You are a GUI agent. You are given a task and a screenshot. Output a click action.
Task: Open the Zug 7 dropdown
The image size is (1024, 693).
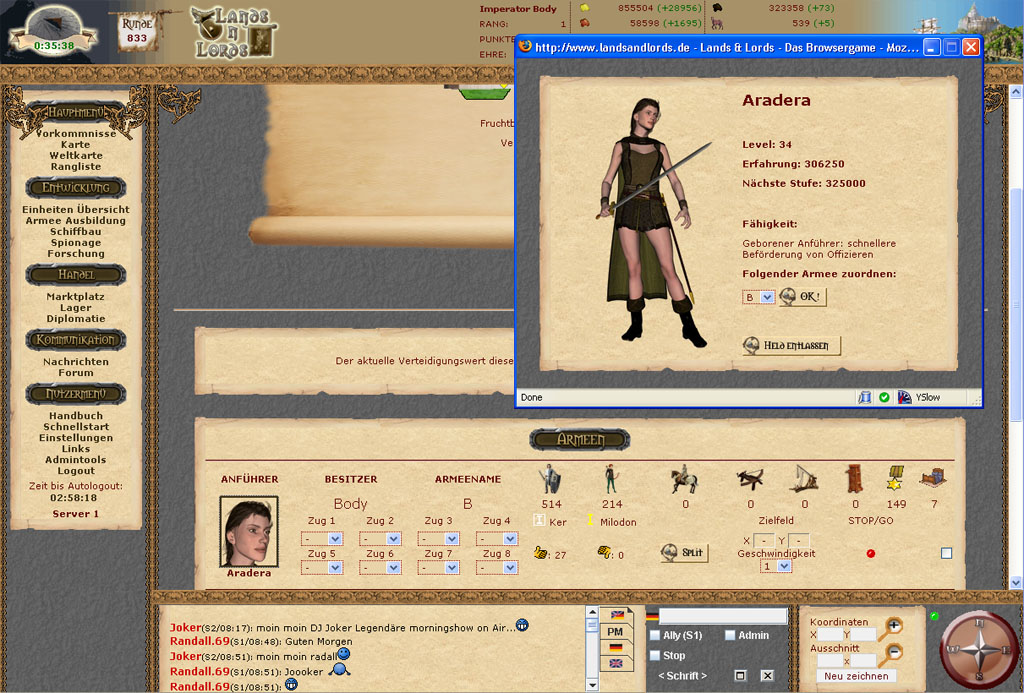click(x=438, y=568)
